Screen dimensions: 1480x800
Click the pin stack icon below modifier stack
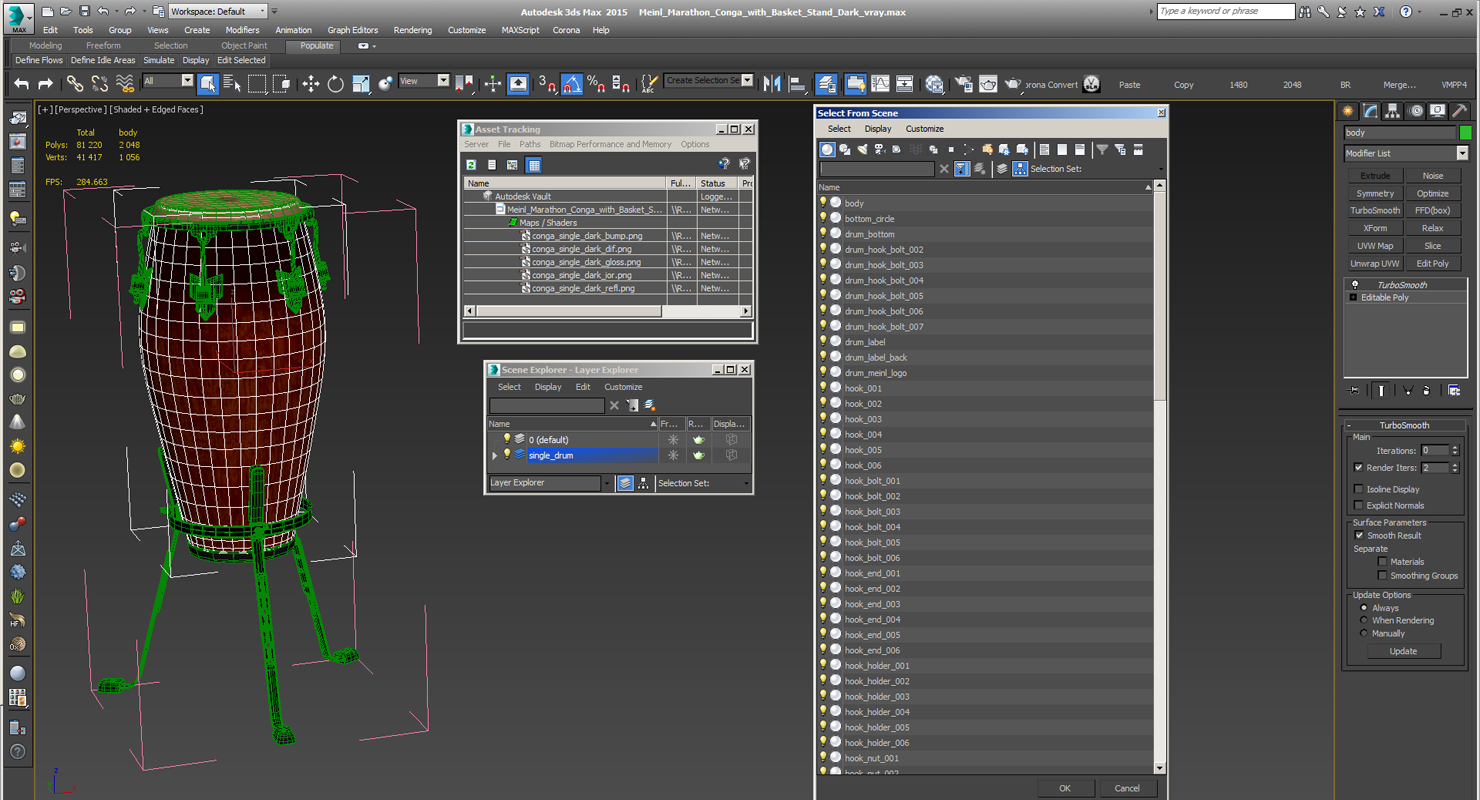pyautogui.click(x=1354, y=390)
